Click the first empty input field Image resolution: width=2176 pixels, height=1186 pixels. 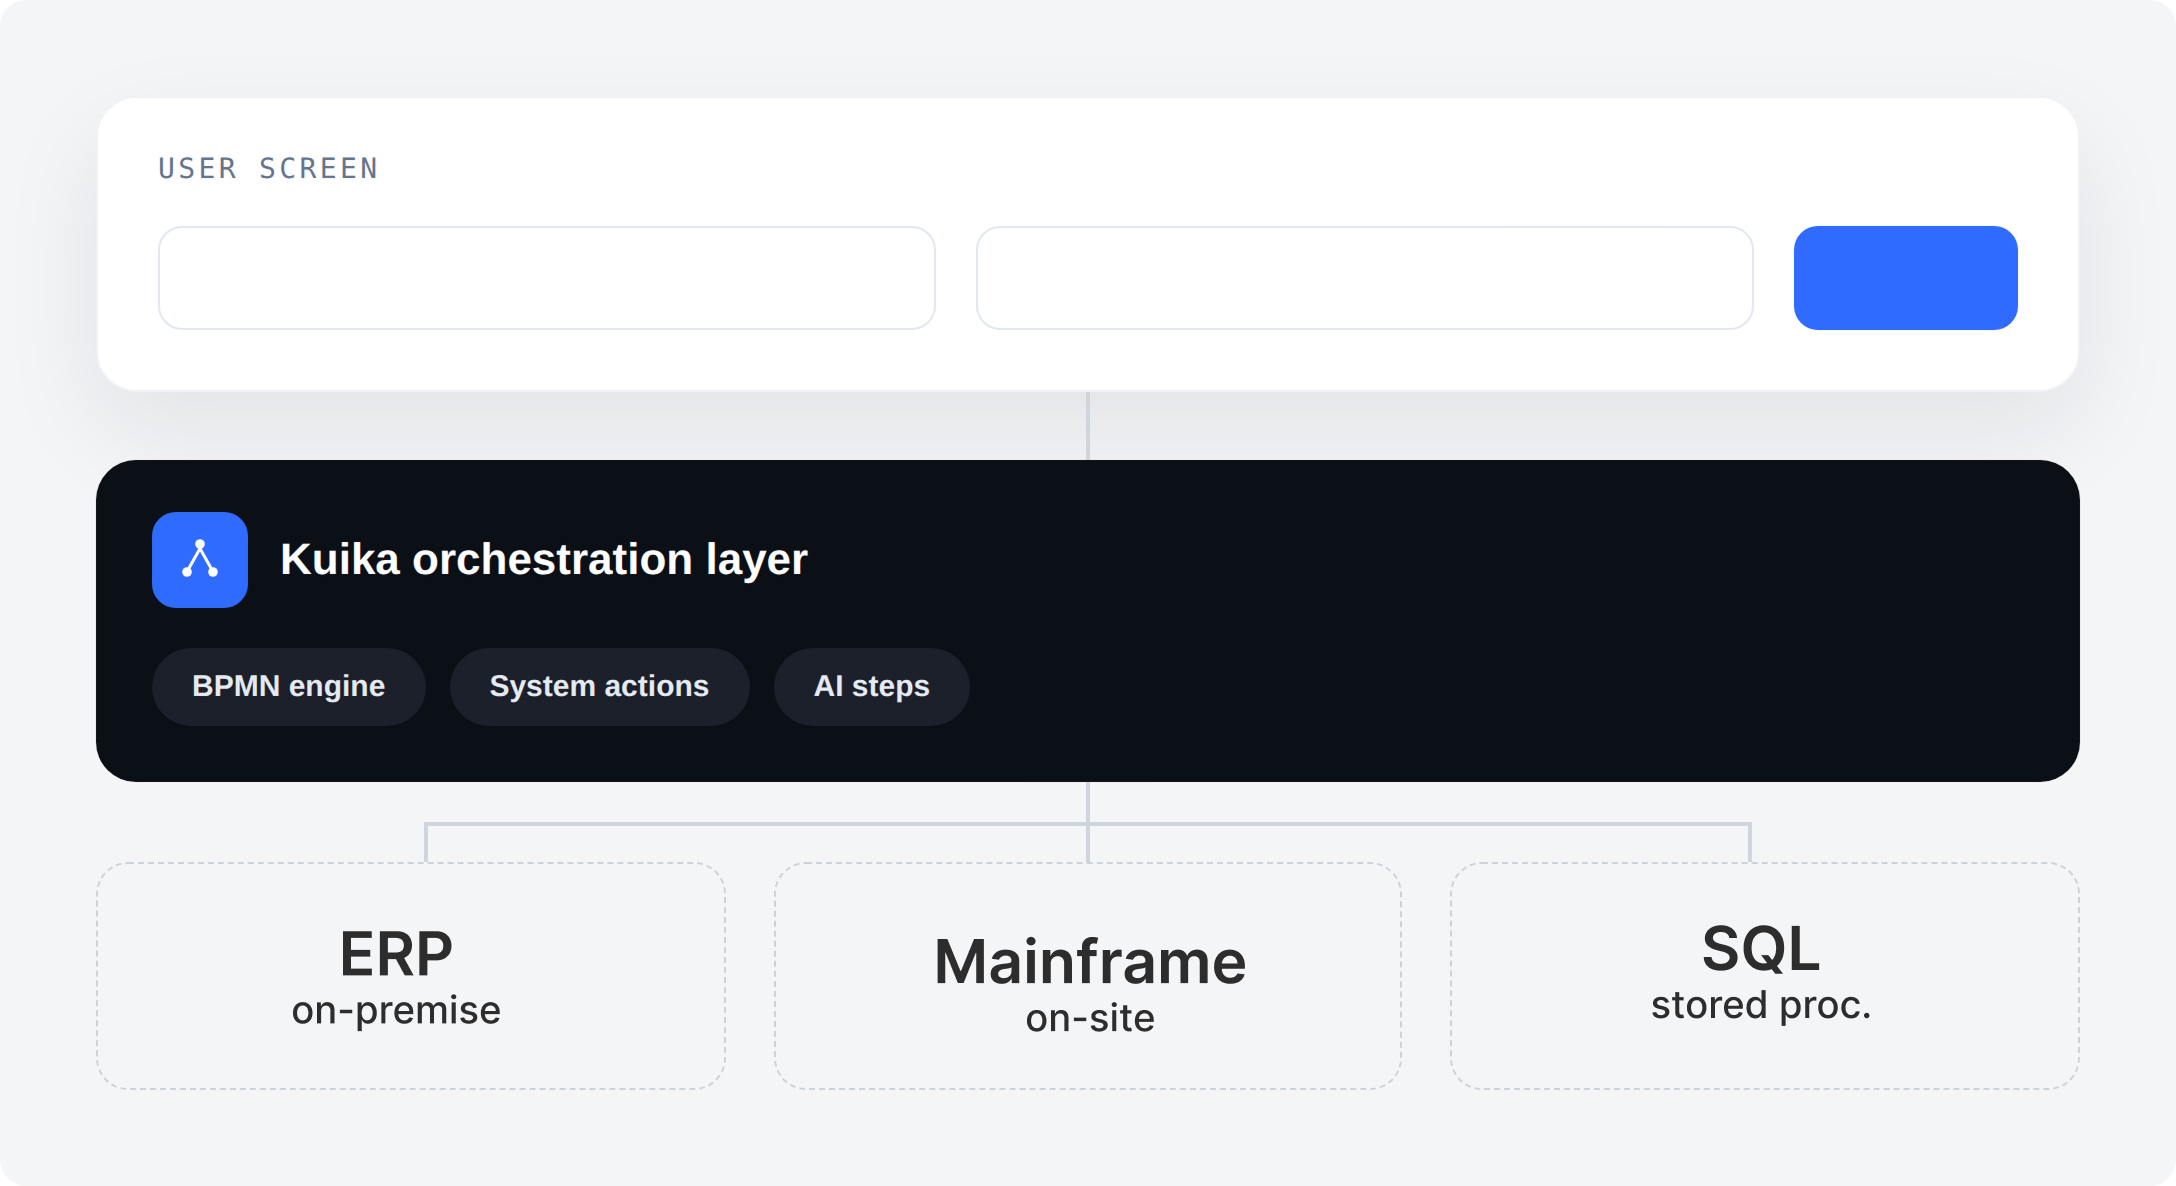[547, 278]
